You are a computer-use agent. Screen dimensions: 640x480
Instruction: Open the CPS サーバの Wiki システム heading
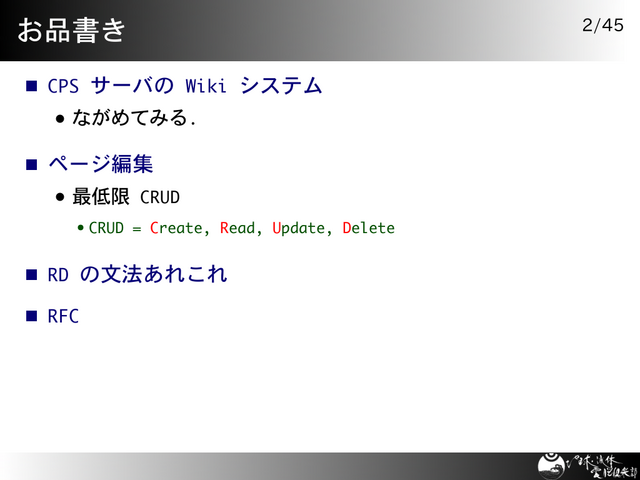tap(185, 86)
